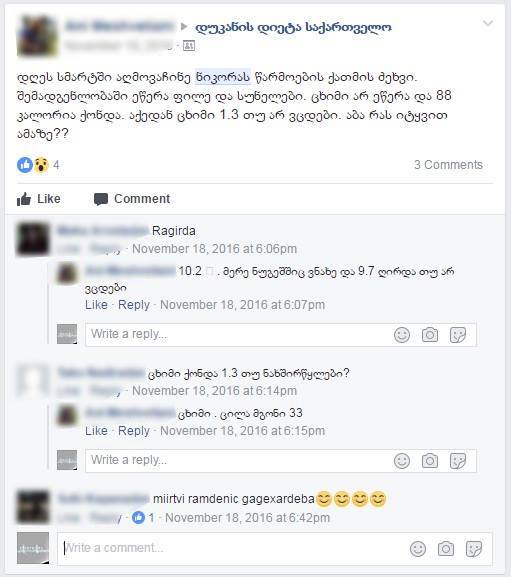
Task: Attach a photo in first reply box
Action: pyautogui.click(x=430, y=335)
